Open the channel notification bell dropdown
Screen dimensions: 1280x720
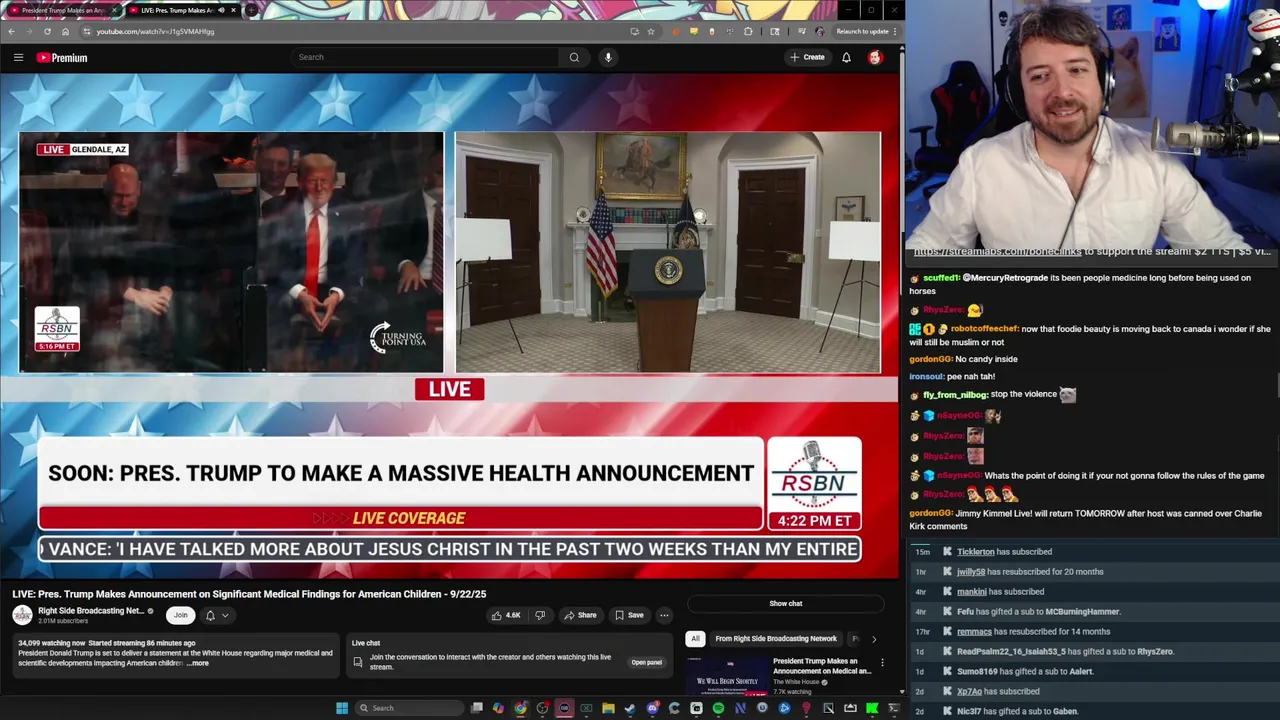click(215, 615)
